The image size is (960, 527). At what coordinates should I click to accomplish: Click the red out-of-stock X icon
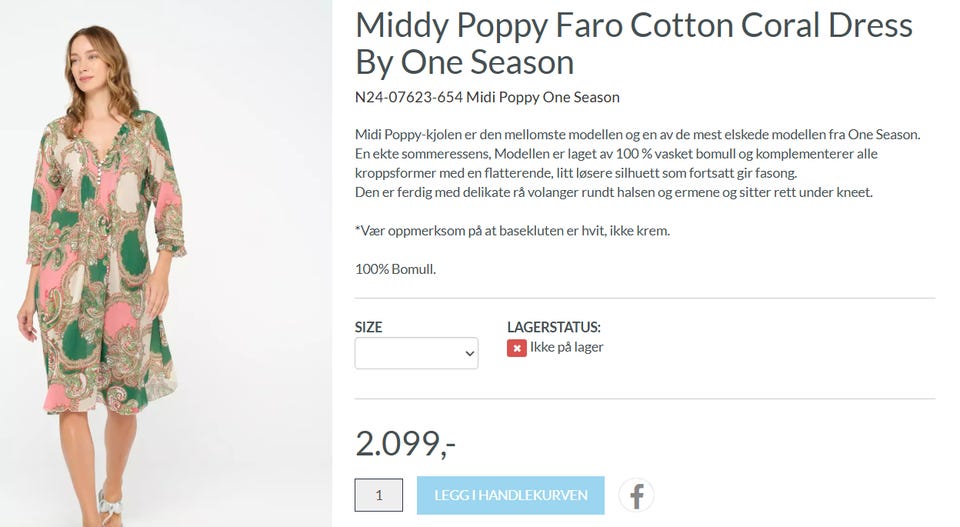[516, 348]
